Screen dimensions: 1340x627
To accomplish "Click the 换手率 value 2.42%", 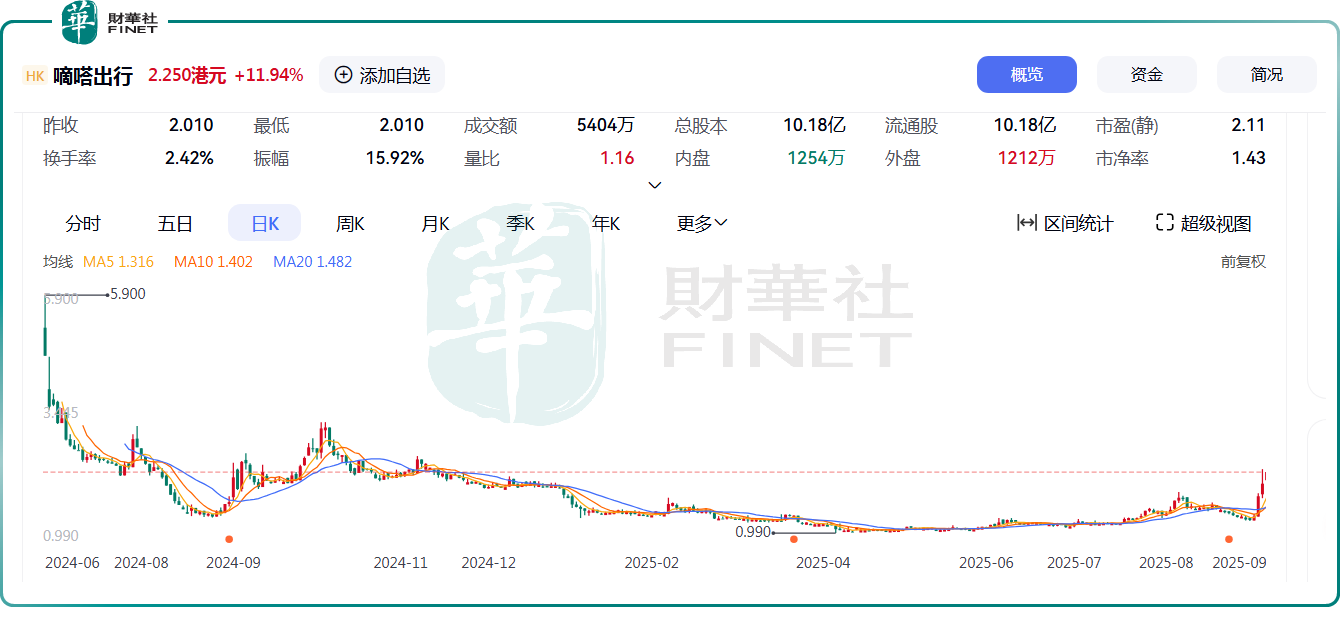I will click(191, 158).
